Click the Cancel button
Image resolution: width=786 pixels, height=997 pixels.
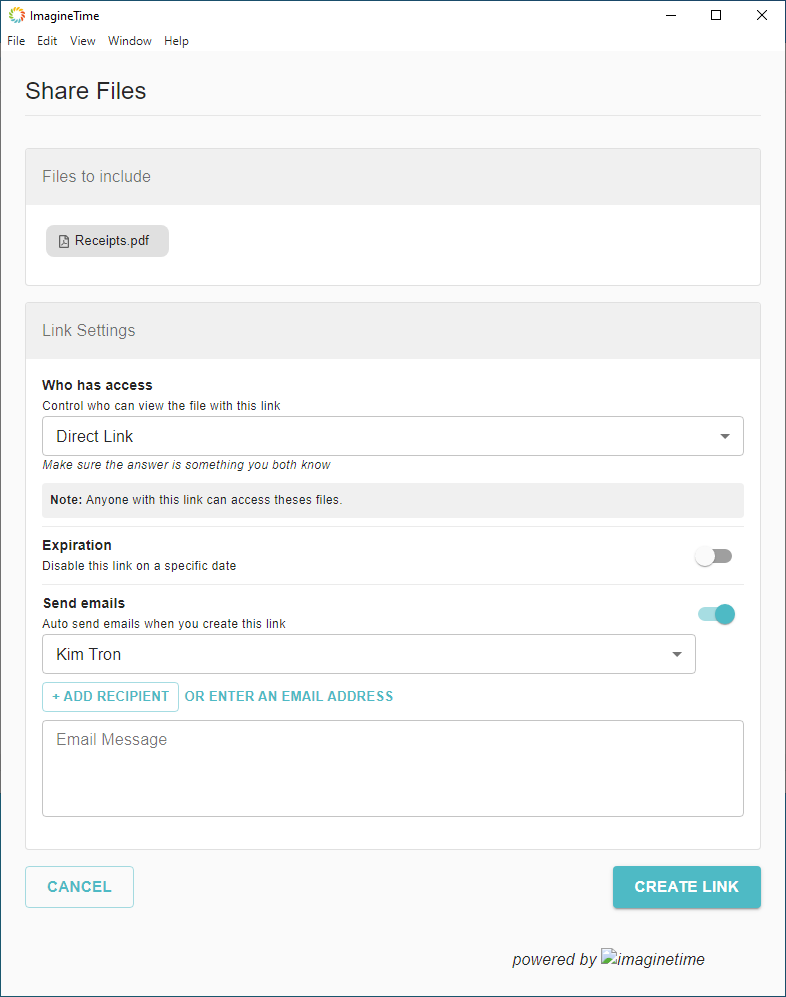click(79, 887)
